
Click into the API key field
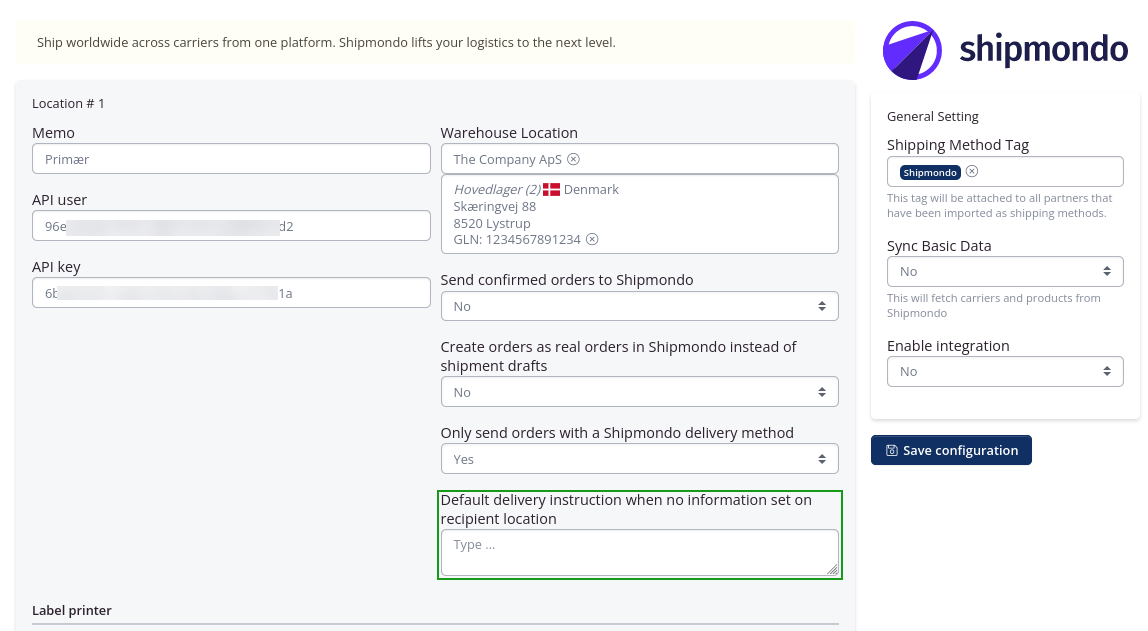(231, 293)
